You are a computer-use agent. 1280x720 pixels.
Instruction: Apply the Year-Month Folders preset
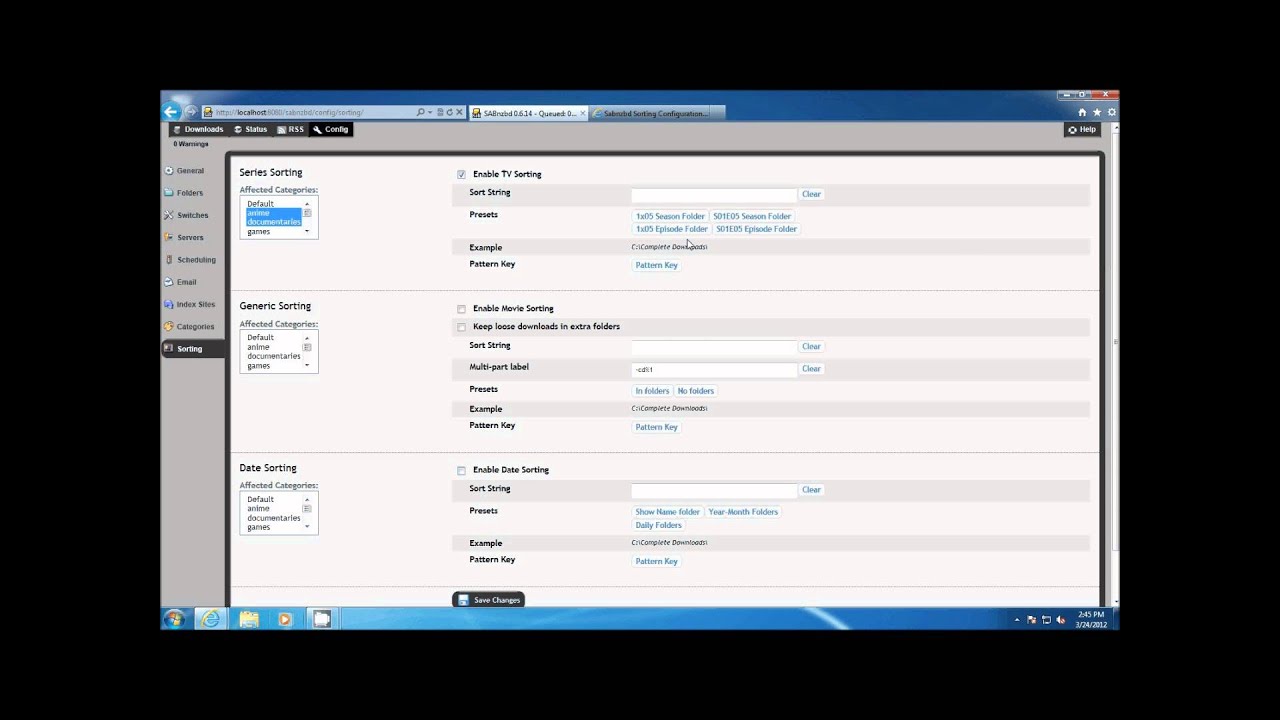743,512
